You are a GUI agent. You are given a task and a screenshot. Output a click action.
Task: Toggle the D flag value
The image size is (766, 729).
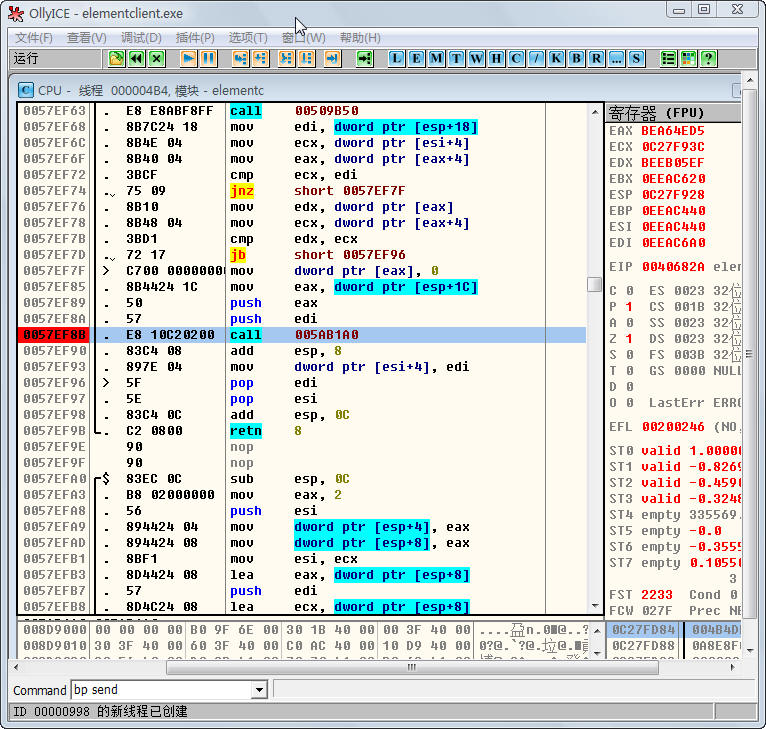[x=629, y=386]
